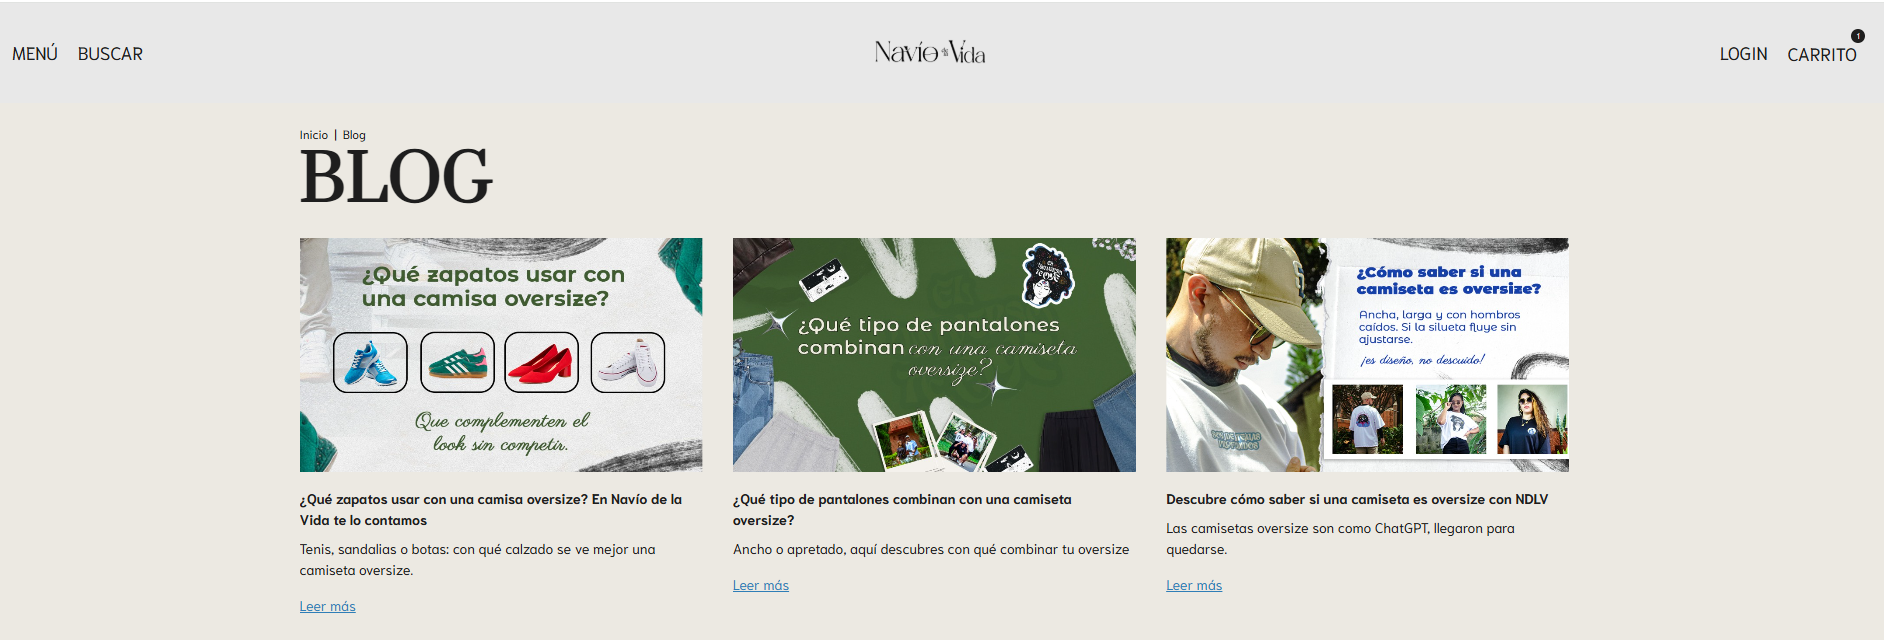Image resolution: width=1884 pixels, height=640 pixels.
Task: Open the MENÚ navigation
Action: [x=35, y=54]
